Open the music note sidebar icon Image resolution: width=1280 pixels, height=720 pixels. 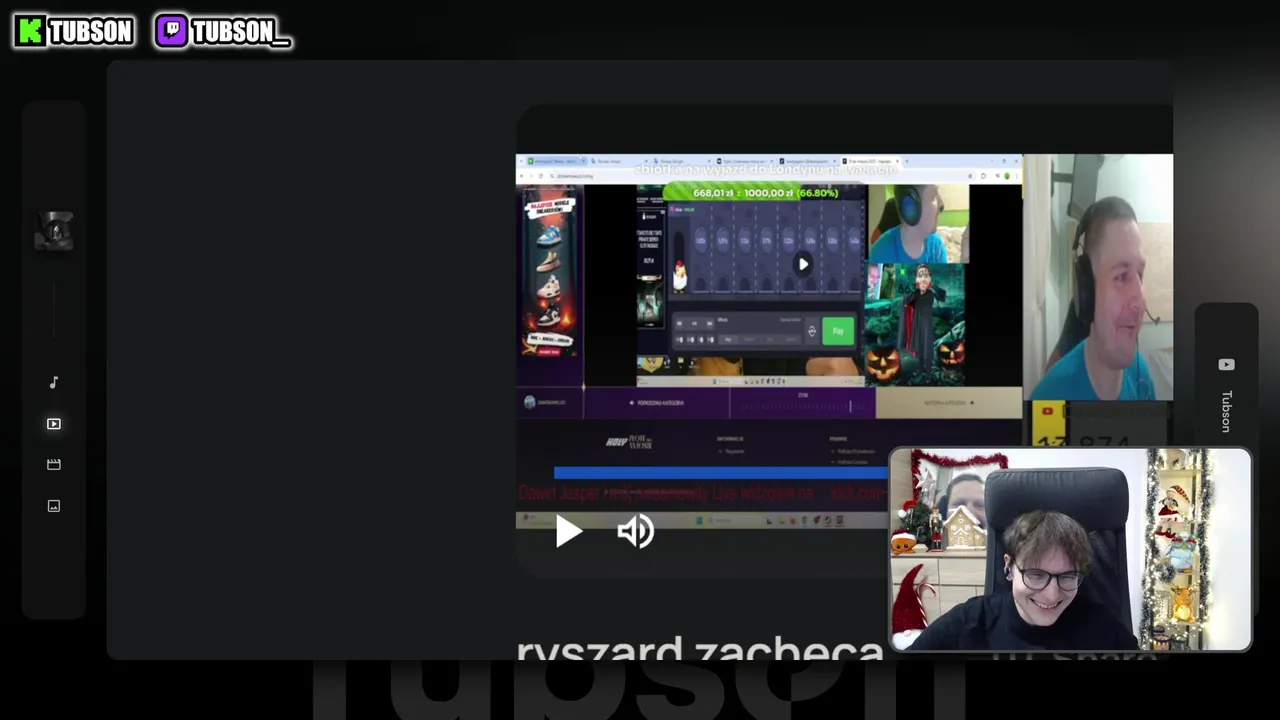click(x=54, y=382)
